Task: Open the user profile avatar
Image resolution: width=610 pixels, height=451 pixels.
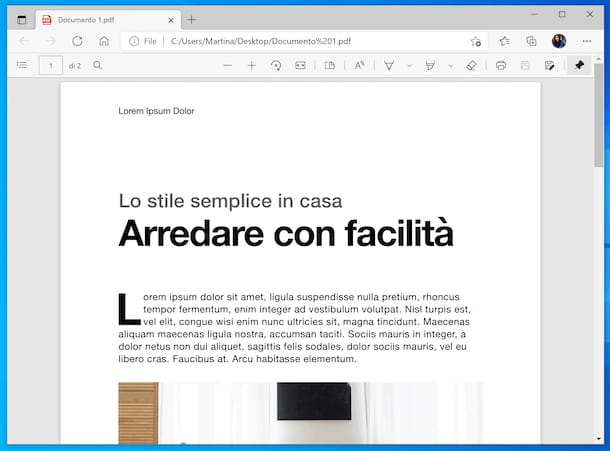Action: point(559,41)
